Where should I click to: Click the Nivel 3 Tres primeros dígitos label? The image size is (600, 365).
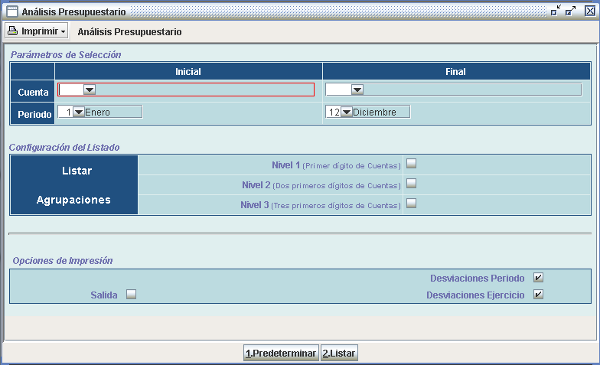point(320,205)
